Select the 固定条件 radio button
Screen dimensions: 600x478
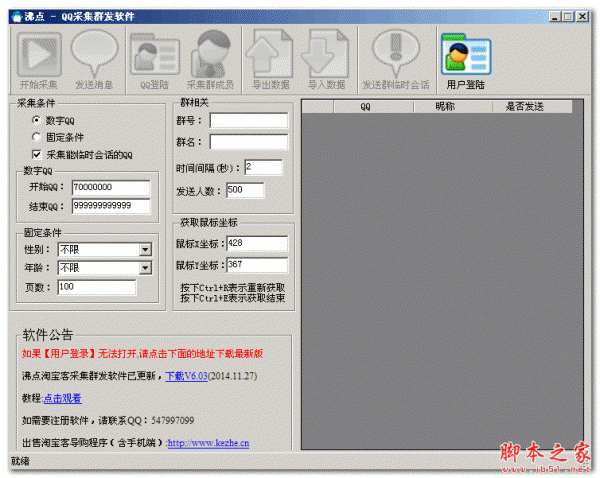click(x=36, y=137)
